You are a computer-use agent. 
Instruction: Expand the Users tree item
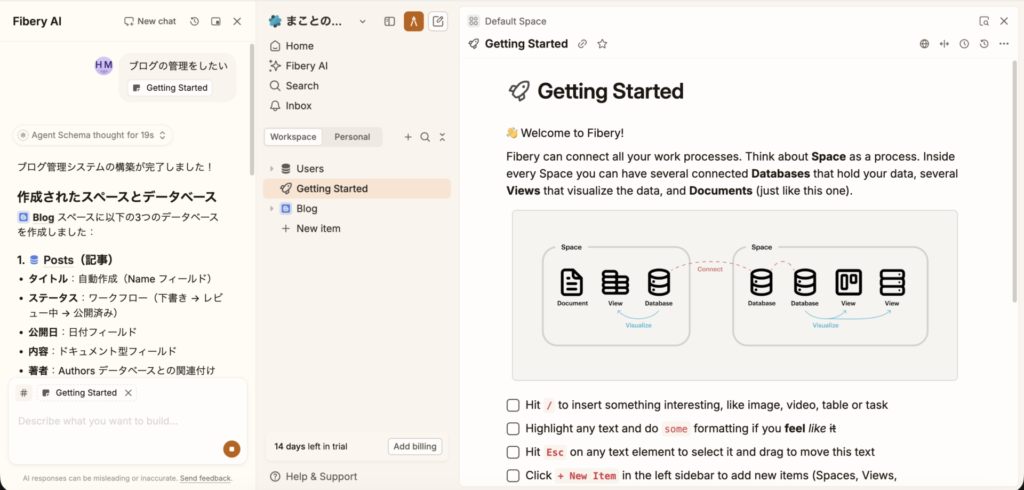pyautogui.click(x=272, y=169)
